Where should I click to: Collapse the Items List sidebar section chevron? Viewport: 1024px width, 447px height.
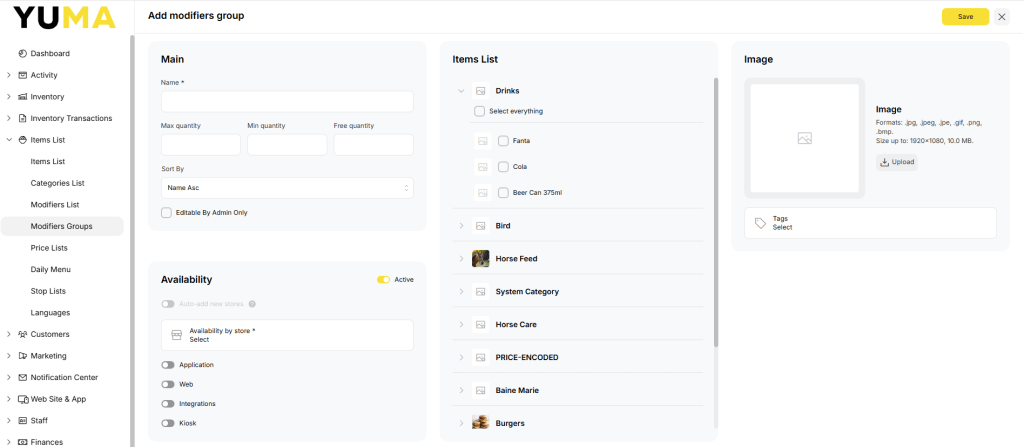[8, 140]
